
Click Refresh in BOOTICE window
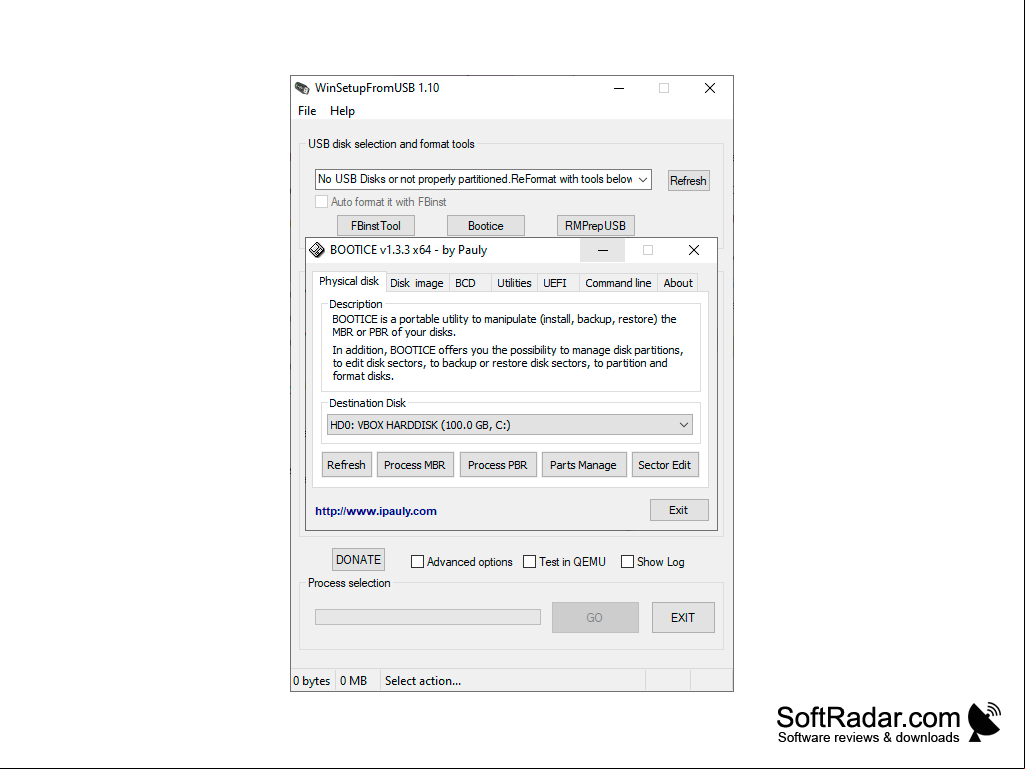(x=346, y=465)
